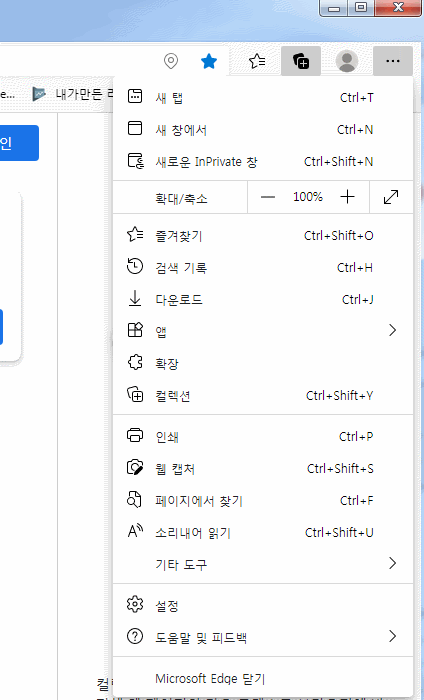Image resolution: width=424 pixels, height=700 pixels.
Task: Open 도움말 및 피드백 menu entry
Action: click(x=263, y=637)
